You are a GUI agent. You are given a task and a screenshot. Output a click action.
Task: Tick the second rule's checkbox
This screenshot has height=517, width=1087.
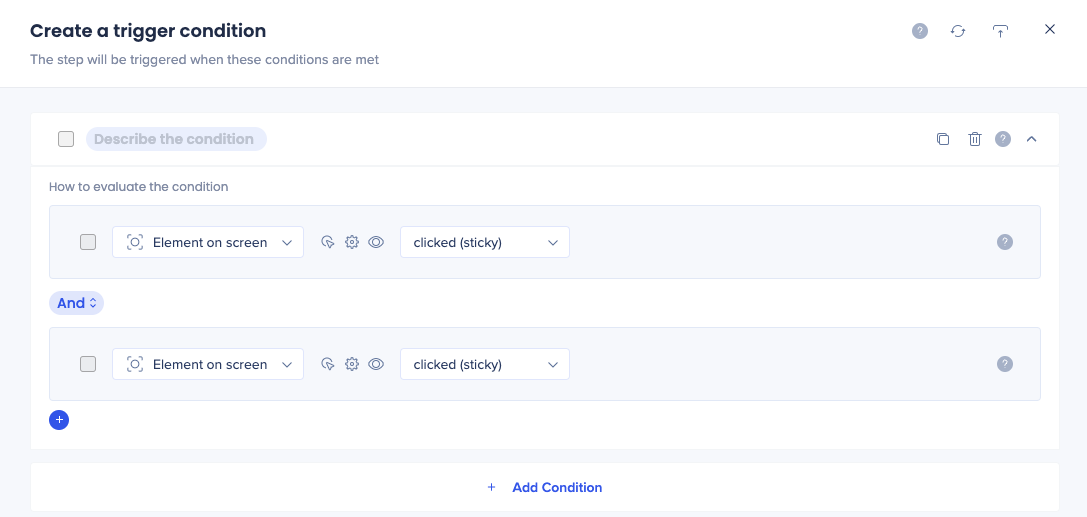[88, 364]
